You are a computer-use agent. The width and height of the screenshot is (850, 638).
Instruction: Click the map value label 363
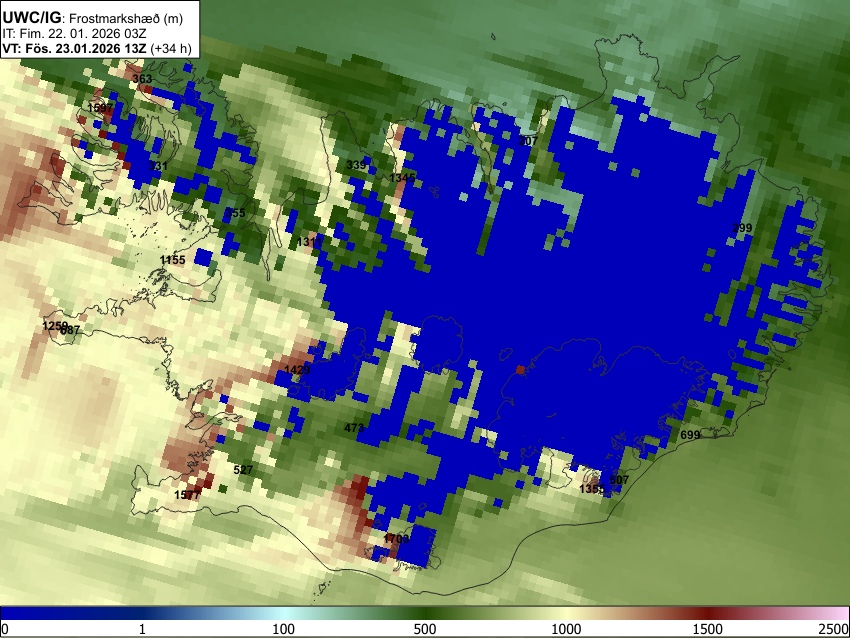(142, 79)
